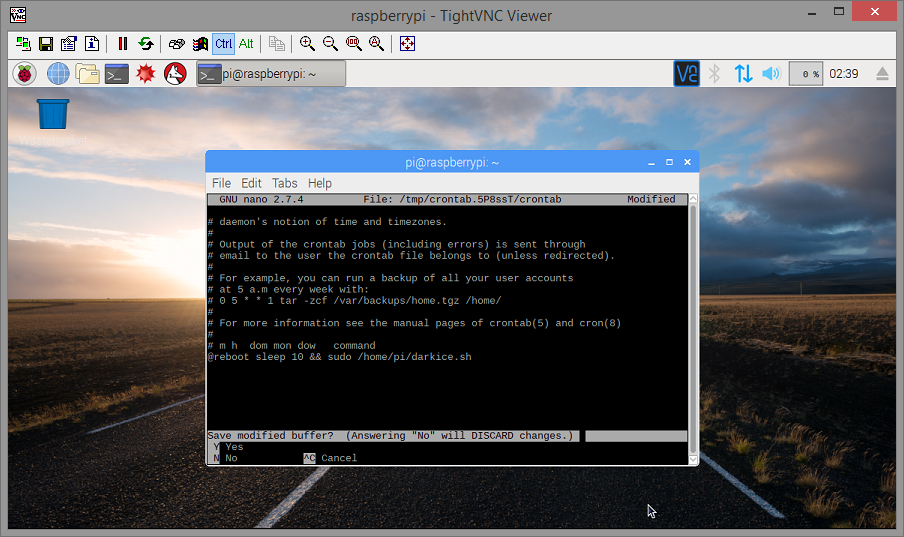Close the pi@raspberrypi terminal window
This screenshot has height=537, width=904.
687,163
